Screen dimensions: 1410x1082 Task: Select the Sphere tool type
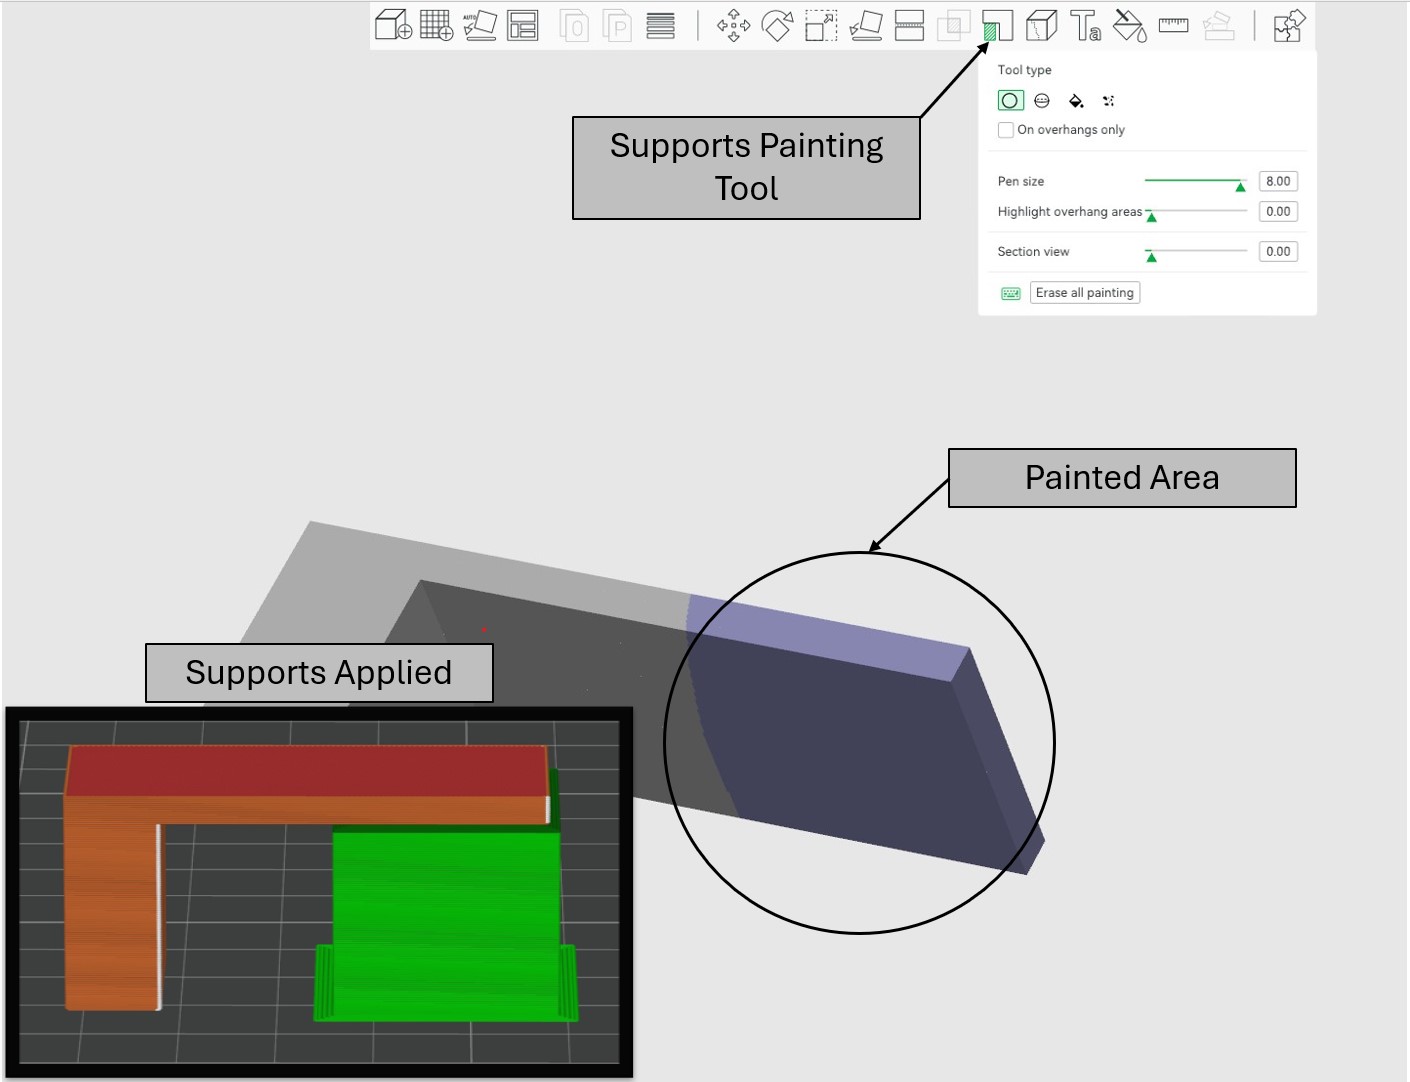pyautogui.click(x=1042, y=101)
